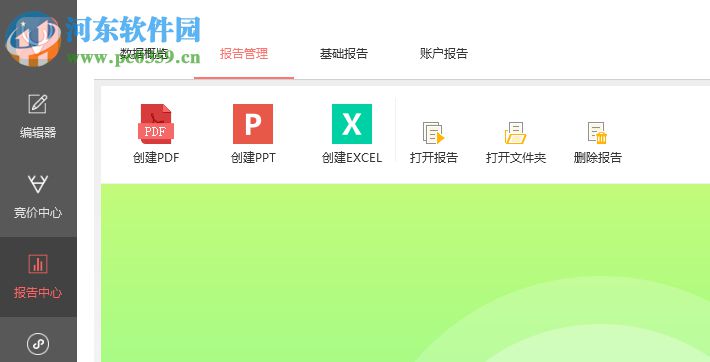Click the 删除报告 label
710x362 pixels.
[597, 158]
